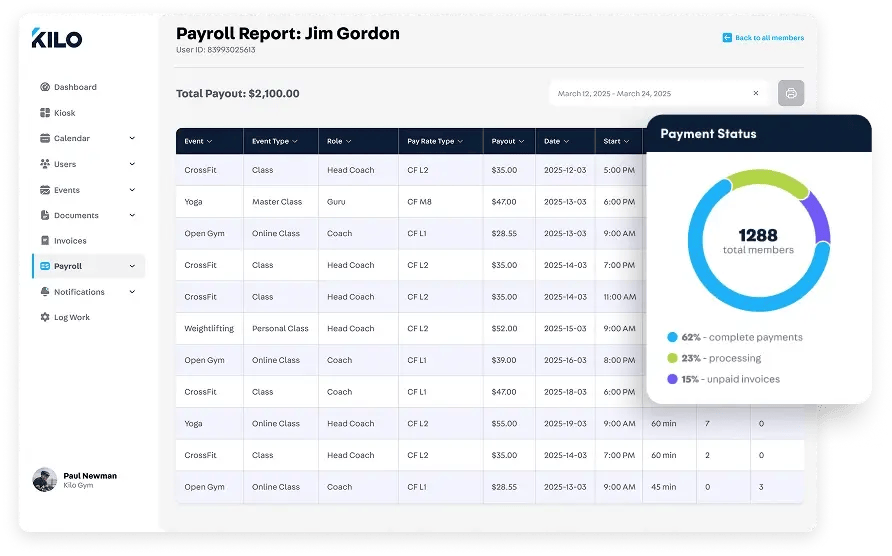Click the Kiosk icon in sidebar

click(x=45, y=113)
